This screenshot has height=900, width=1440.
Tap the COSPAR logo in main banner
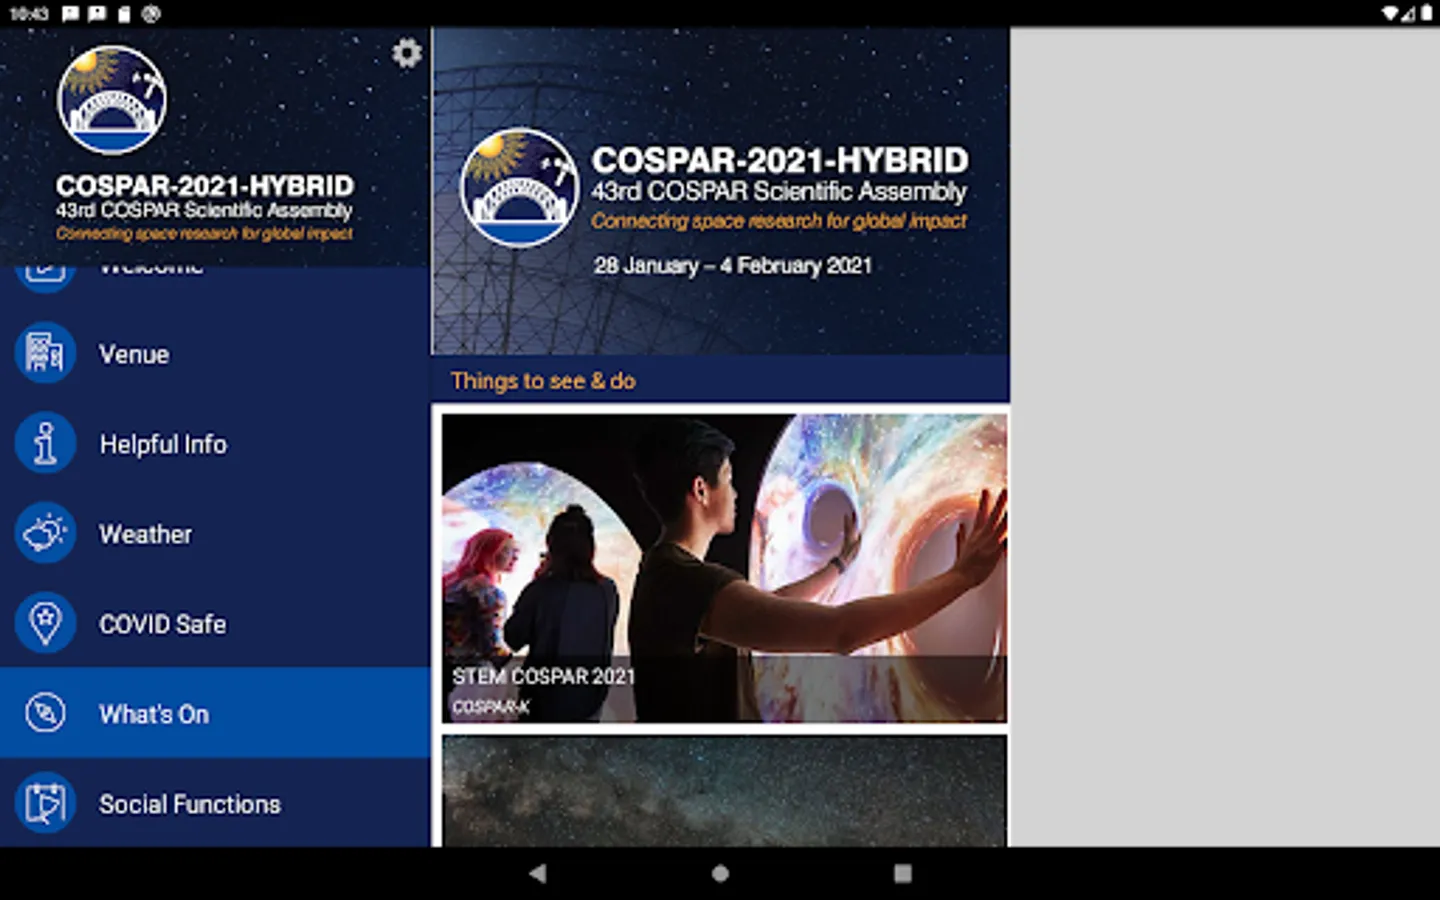click(x=519, y=188)
